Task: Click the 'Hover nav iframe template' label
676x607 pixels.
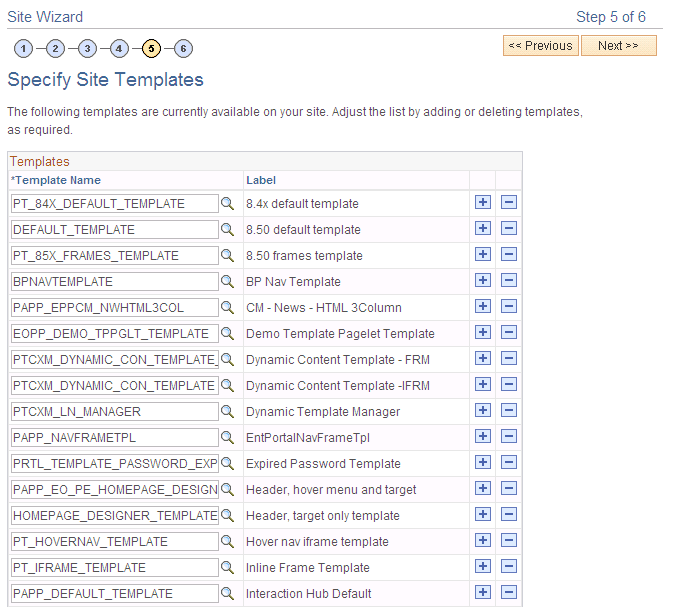Action: pos(317,541)
